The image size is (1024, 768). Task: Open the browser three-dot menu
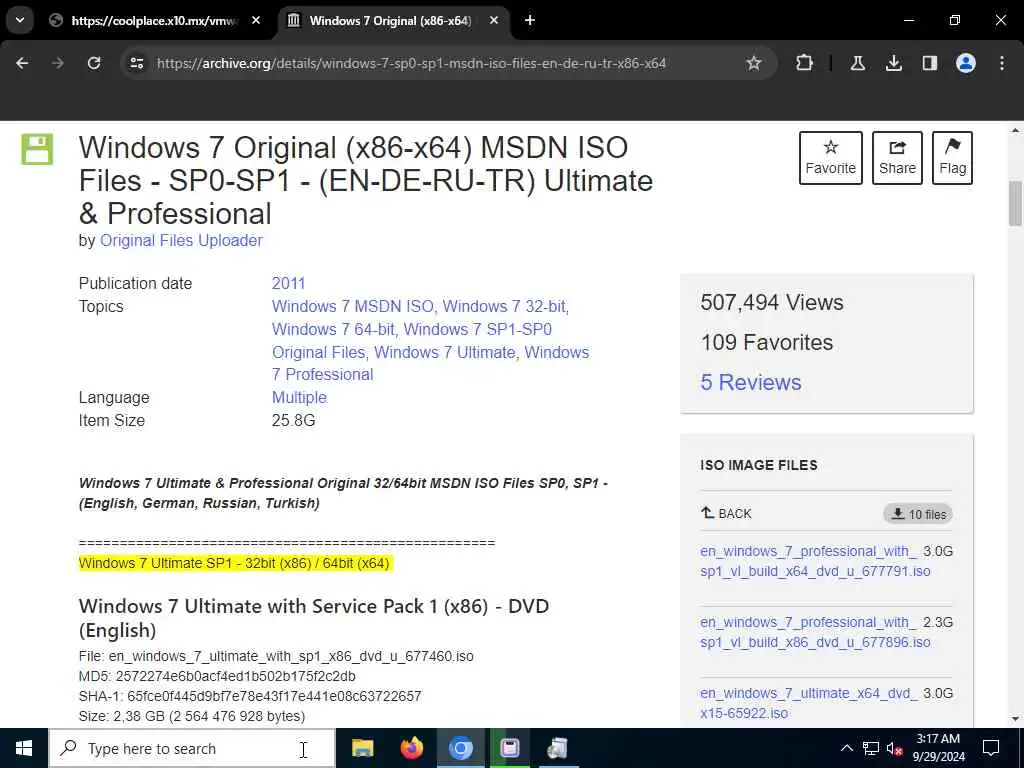pos(1002,63)
